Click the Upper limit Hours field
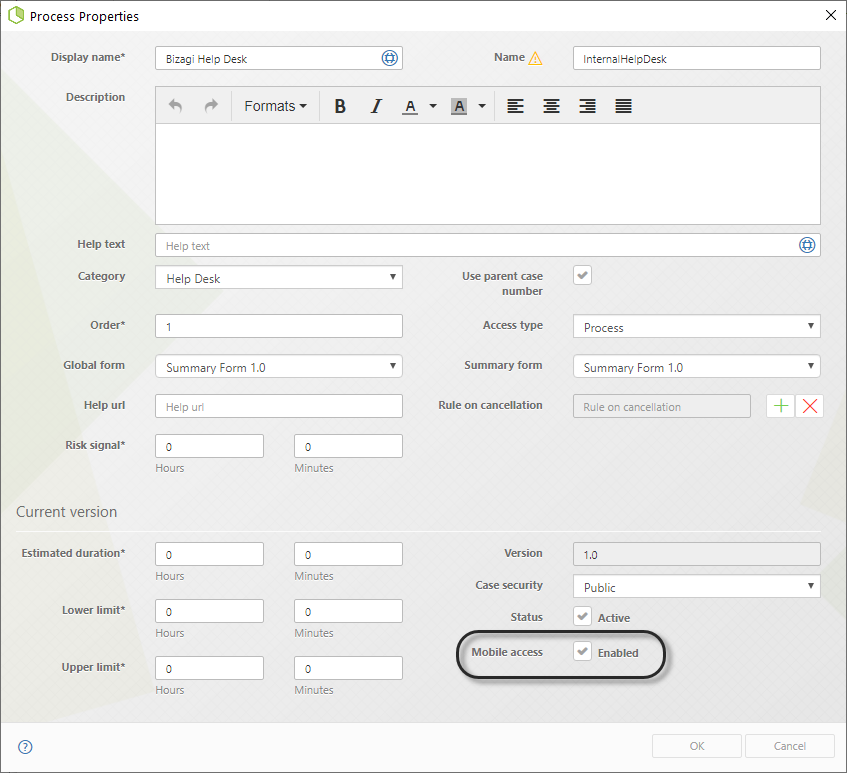The image size is (847, 773). [x=210, y=668]
